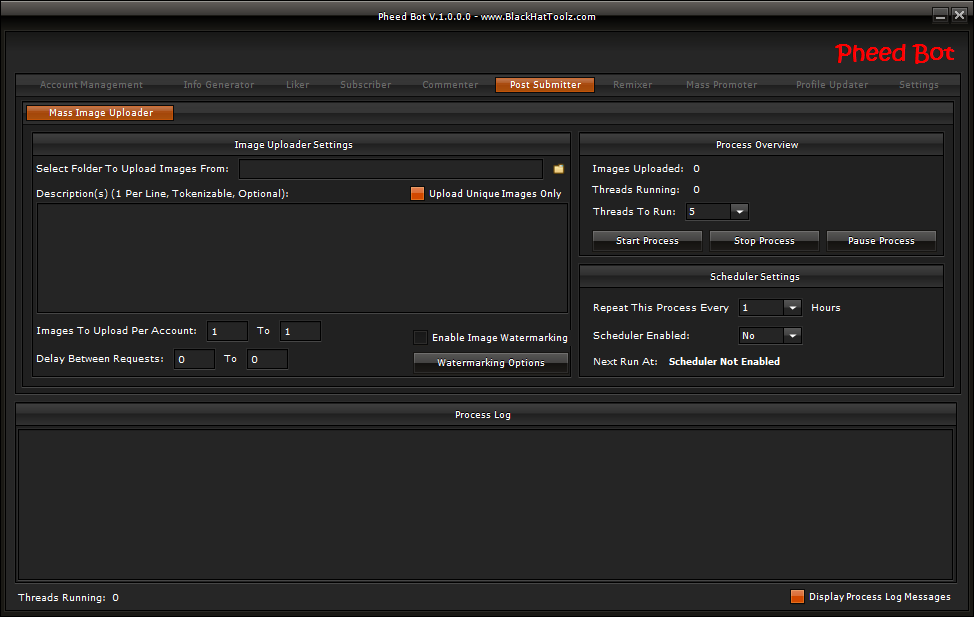The image size is (974, 617).
Task: Focus maximum Images To Upload Per Account field
Action: tap(300, 331)
